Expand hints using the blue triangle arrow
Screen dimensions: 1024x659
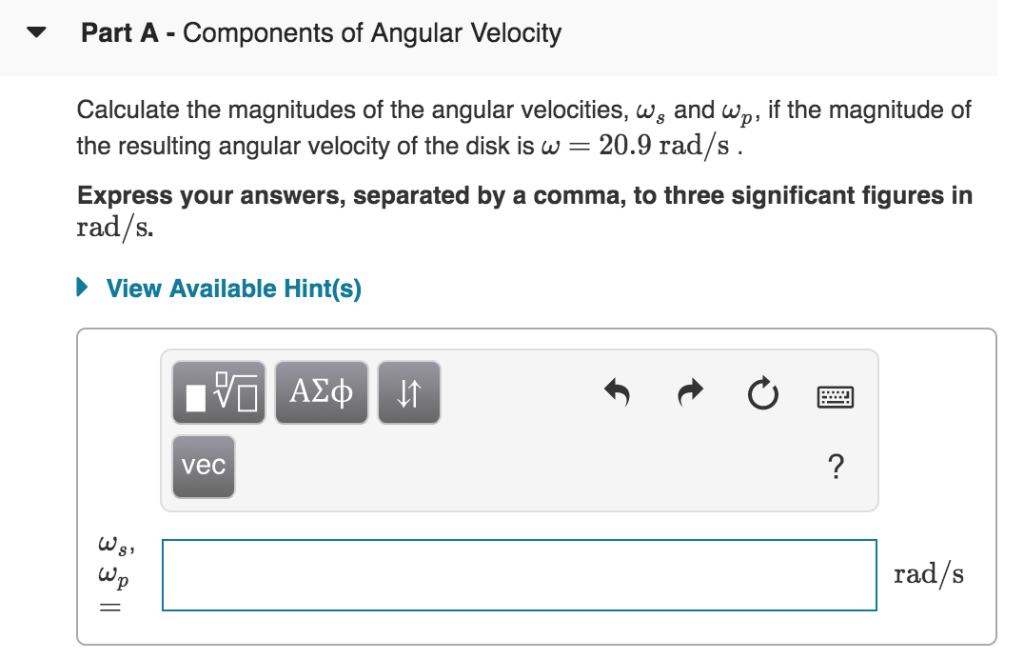(82, 287)
